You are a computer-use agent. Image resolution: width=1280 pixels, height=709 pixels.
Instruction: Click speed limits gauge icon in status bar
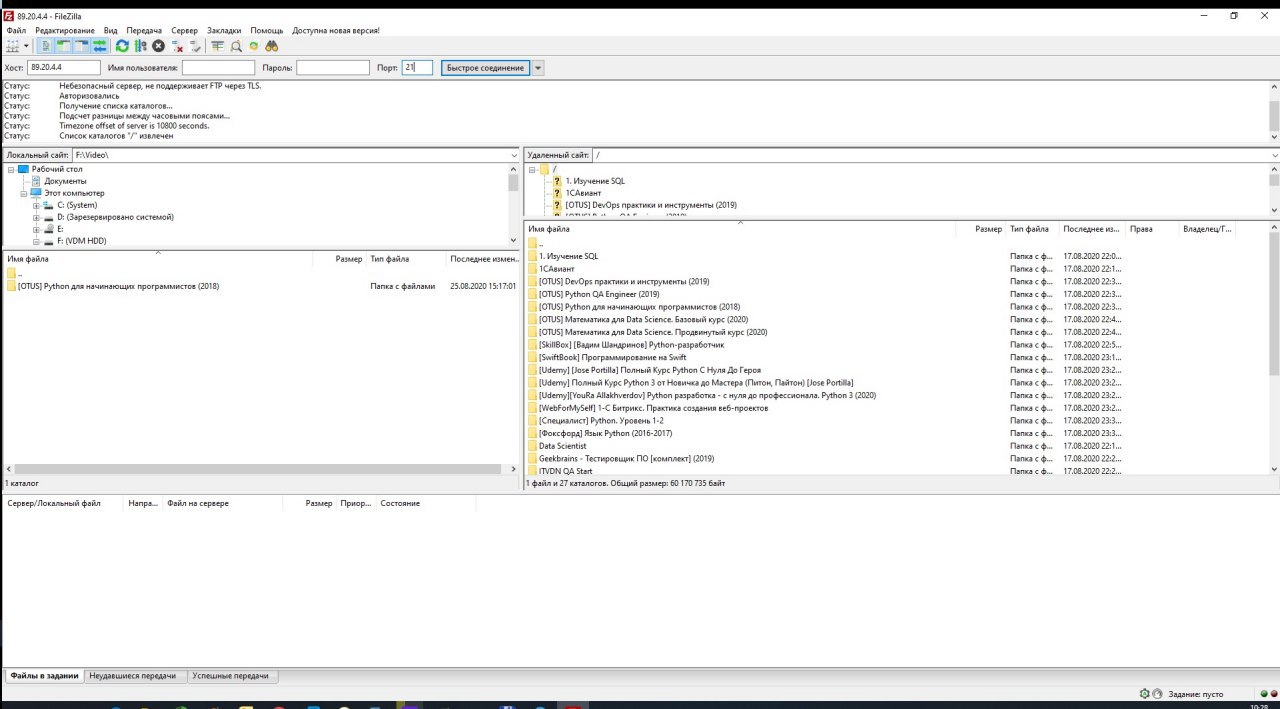(x=1157, y=694)
